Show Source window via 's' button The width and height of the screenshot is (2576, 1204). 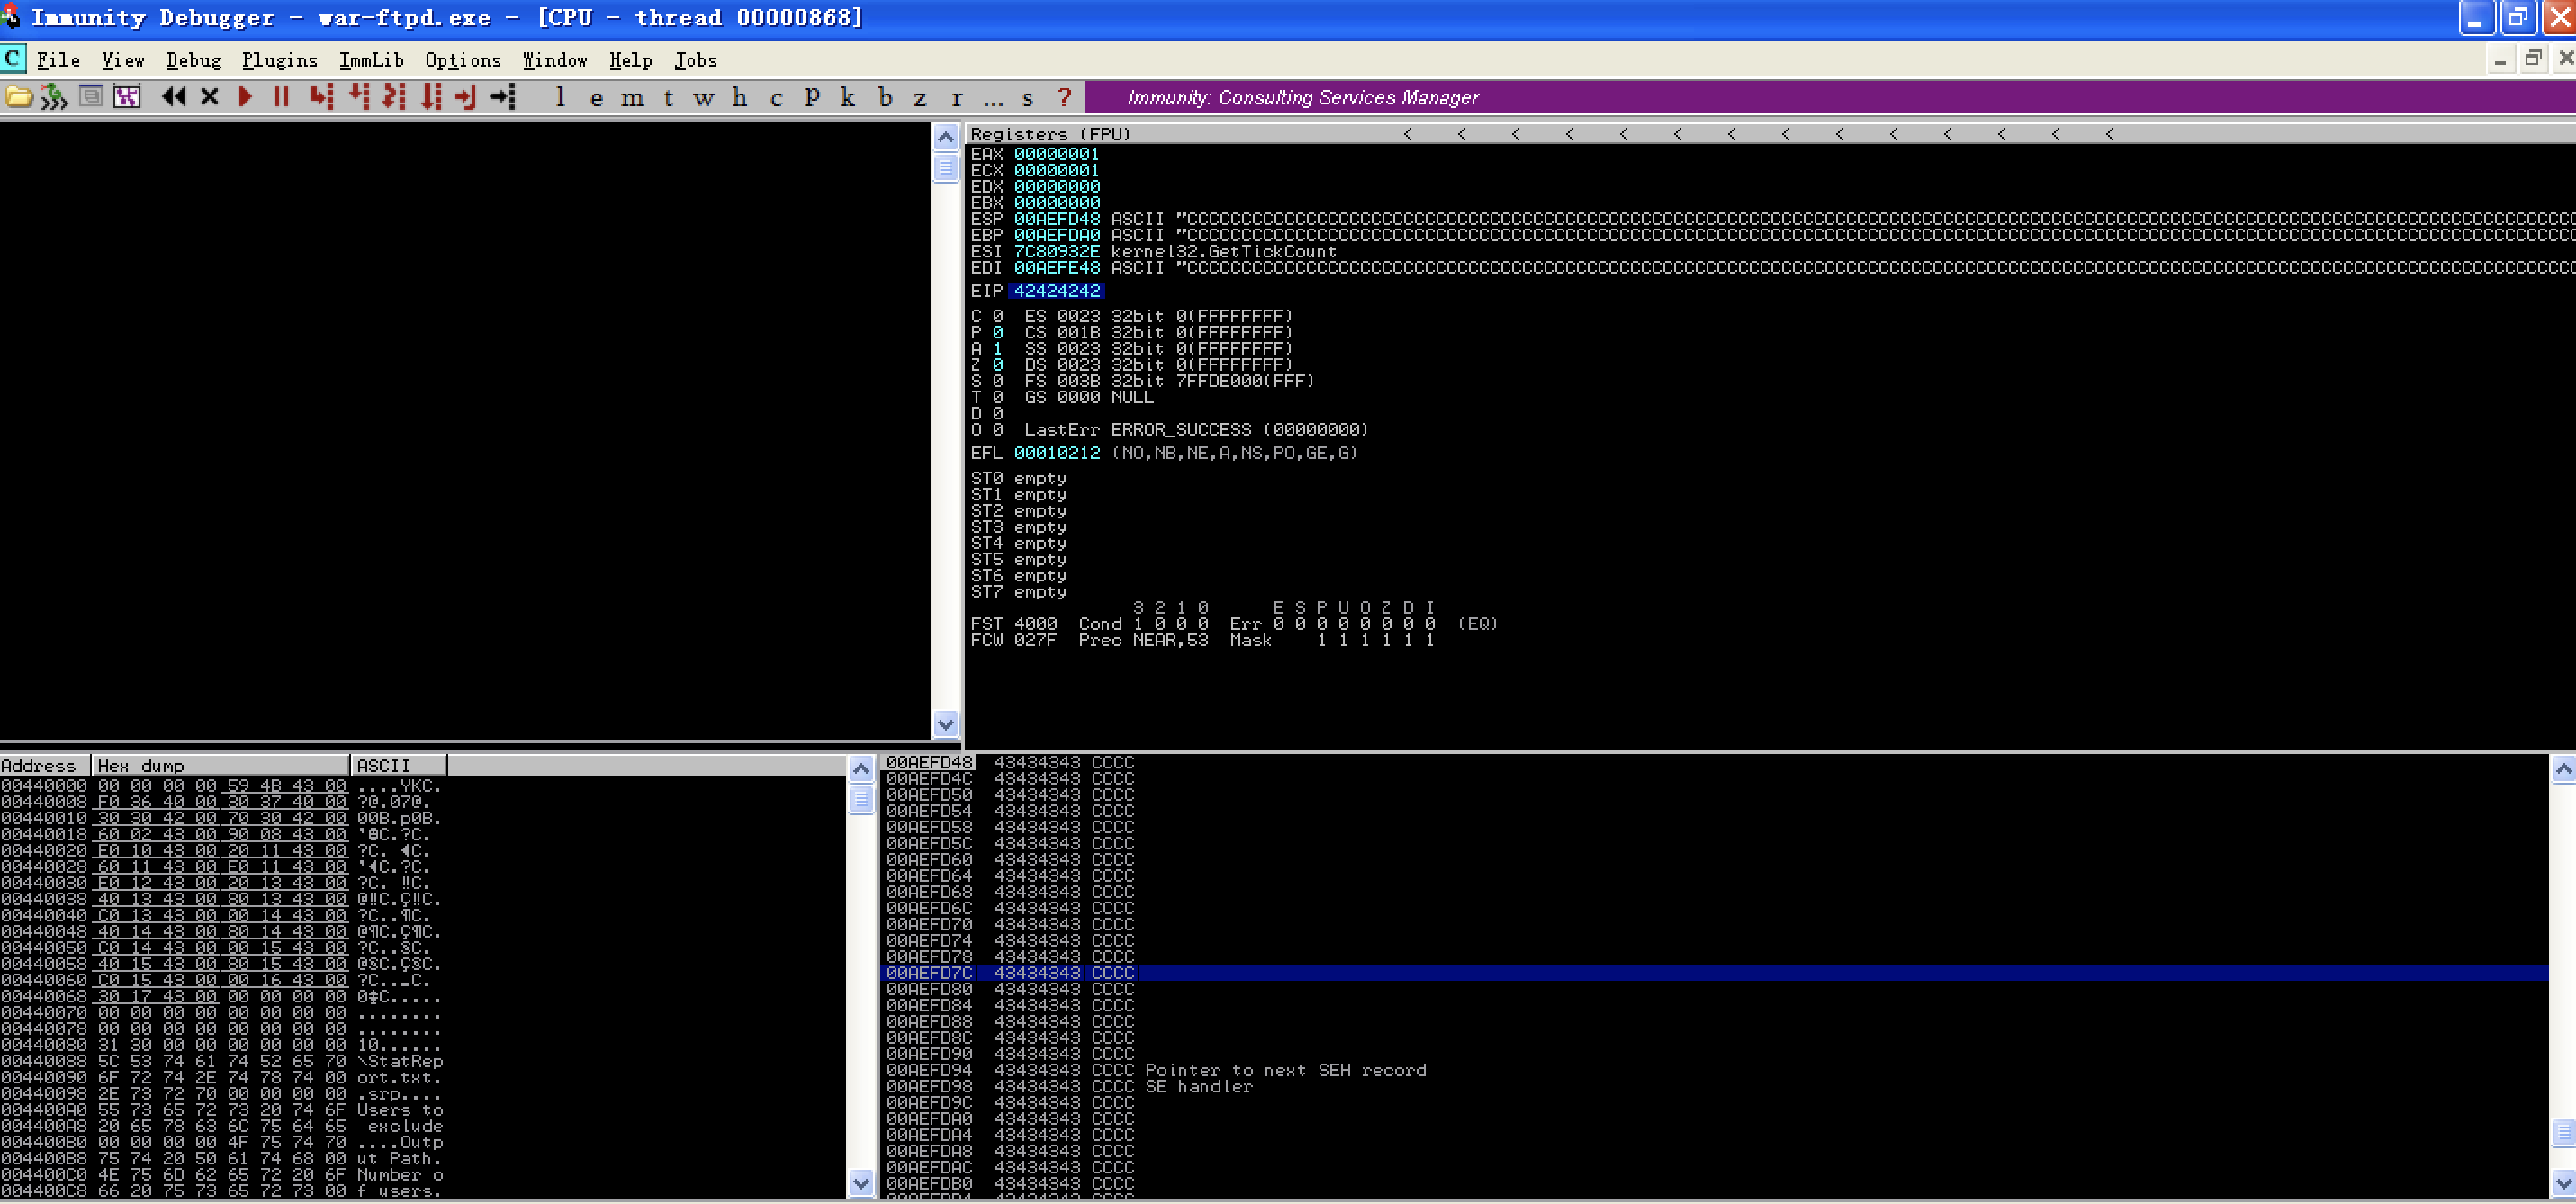point(1028,98)
